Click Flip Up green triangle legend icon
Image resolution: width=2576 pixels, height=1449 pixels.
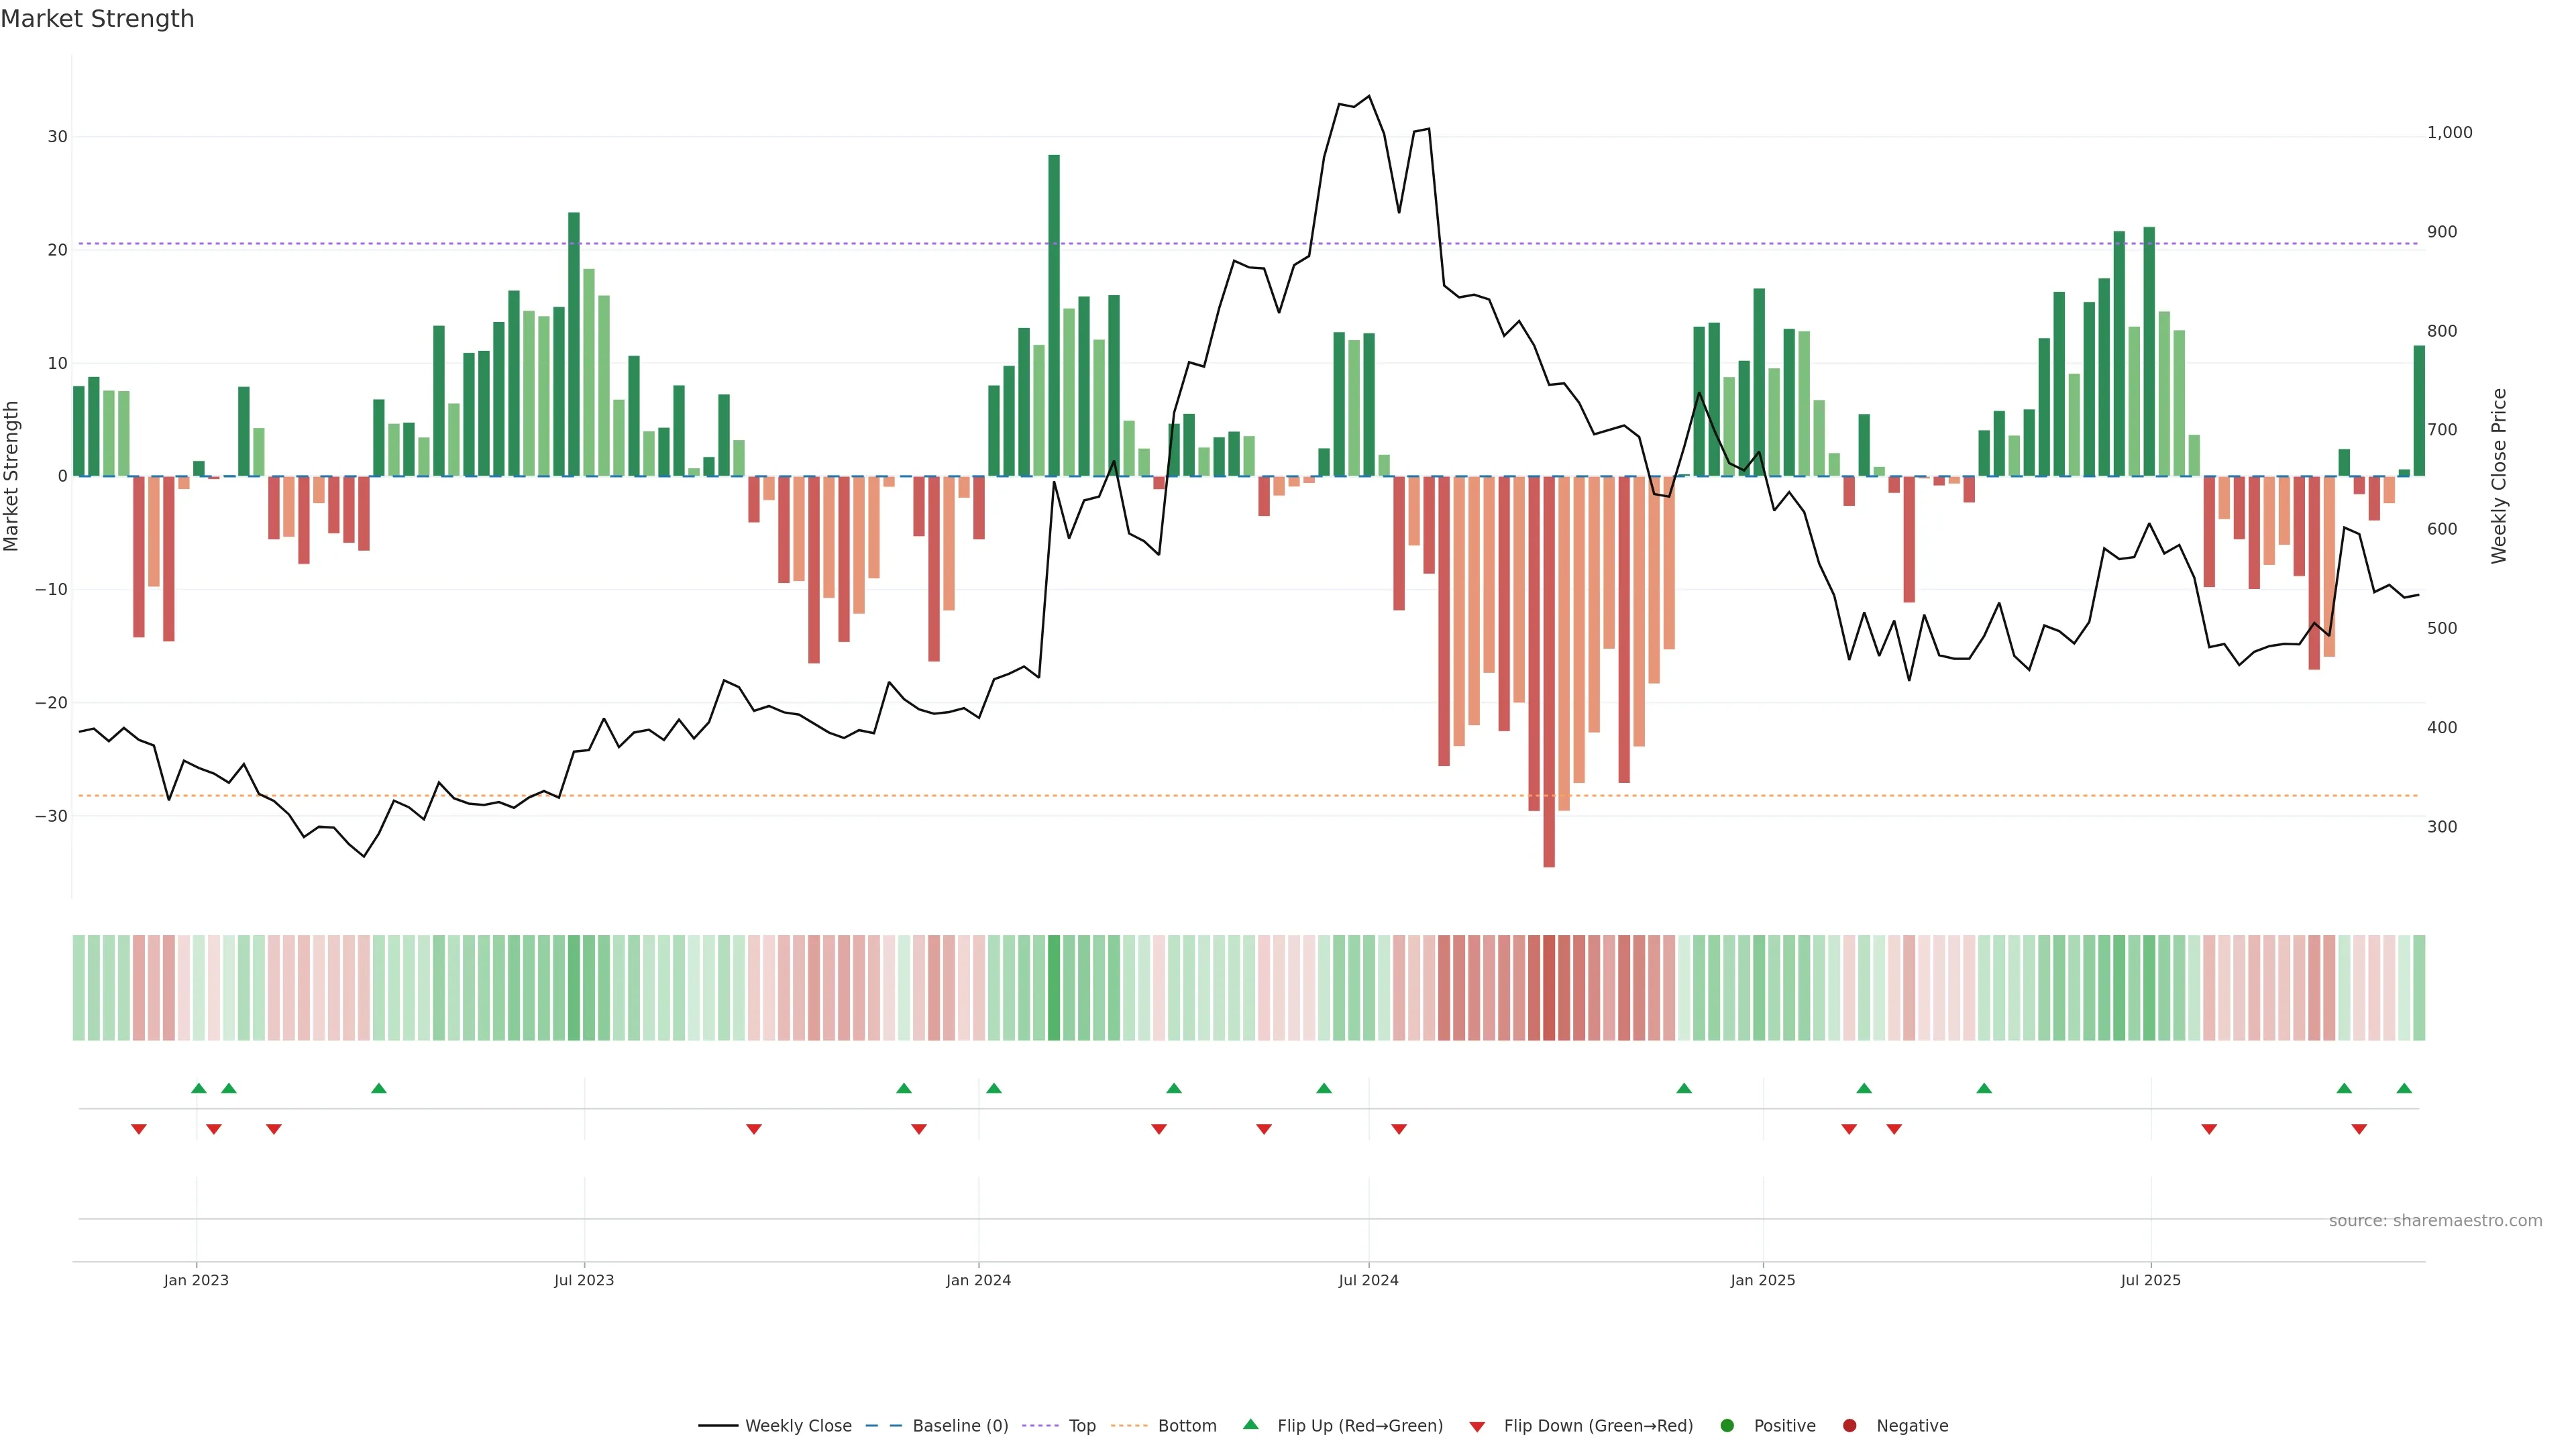(1250, 1425)
